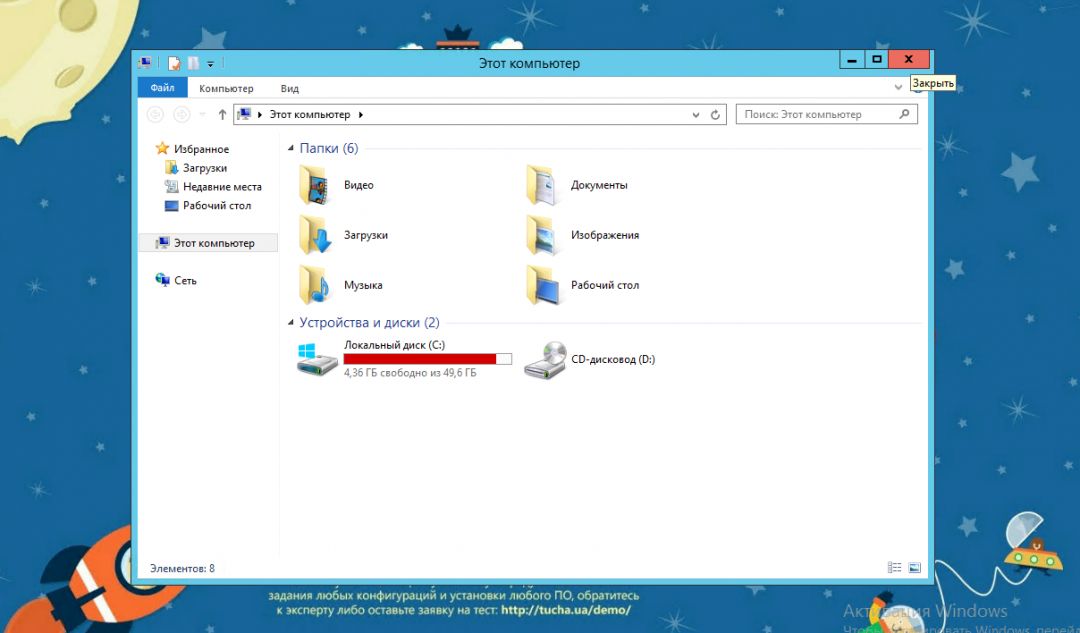Open the address bar history dropdown
Image resolution: width=1080 pixels, height=633 pixels.
pyautogui.click(x=697, y=115)
